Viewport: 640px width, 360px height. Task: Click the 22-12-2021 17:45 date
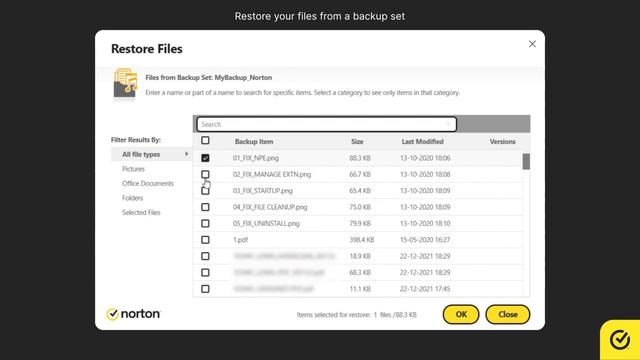tap(425, 289)
